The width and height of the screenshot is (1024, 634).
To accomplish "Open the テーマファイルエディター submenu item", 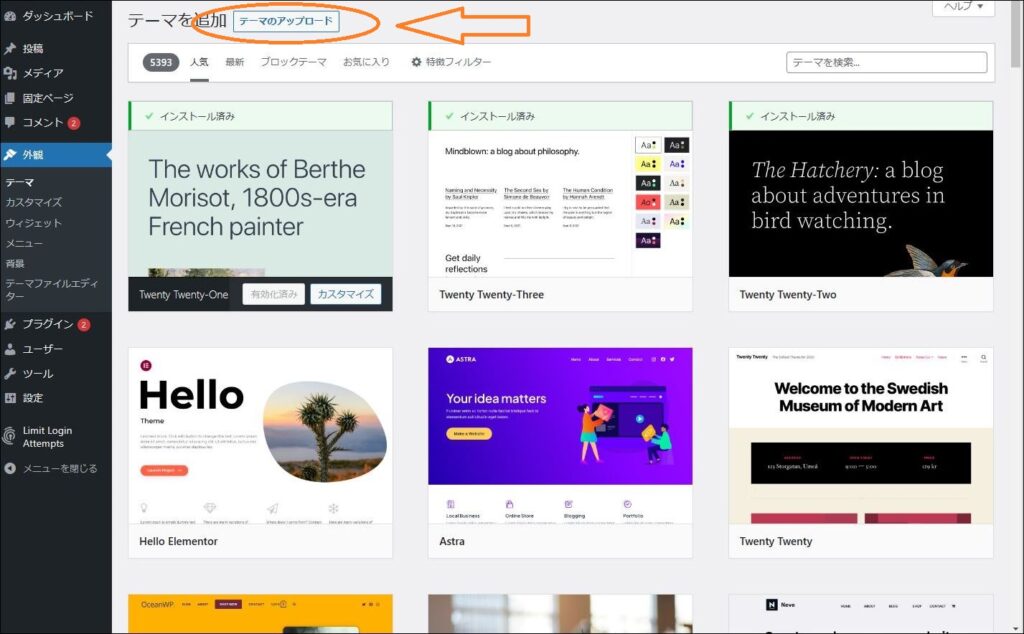I will tap(52, 289).
